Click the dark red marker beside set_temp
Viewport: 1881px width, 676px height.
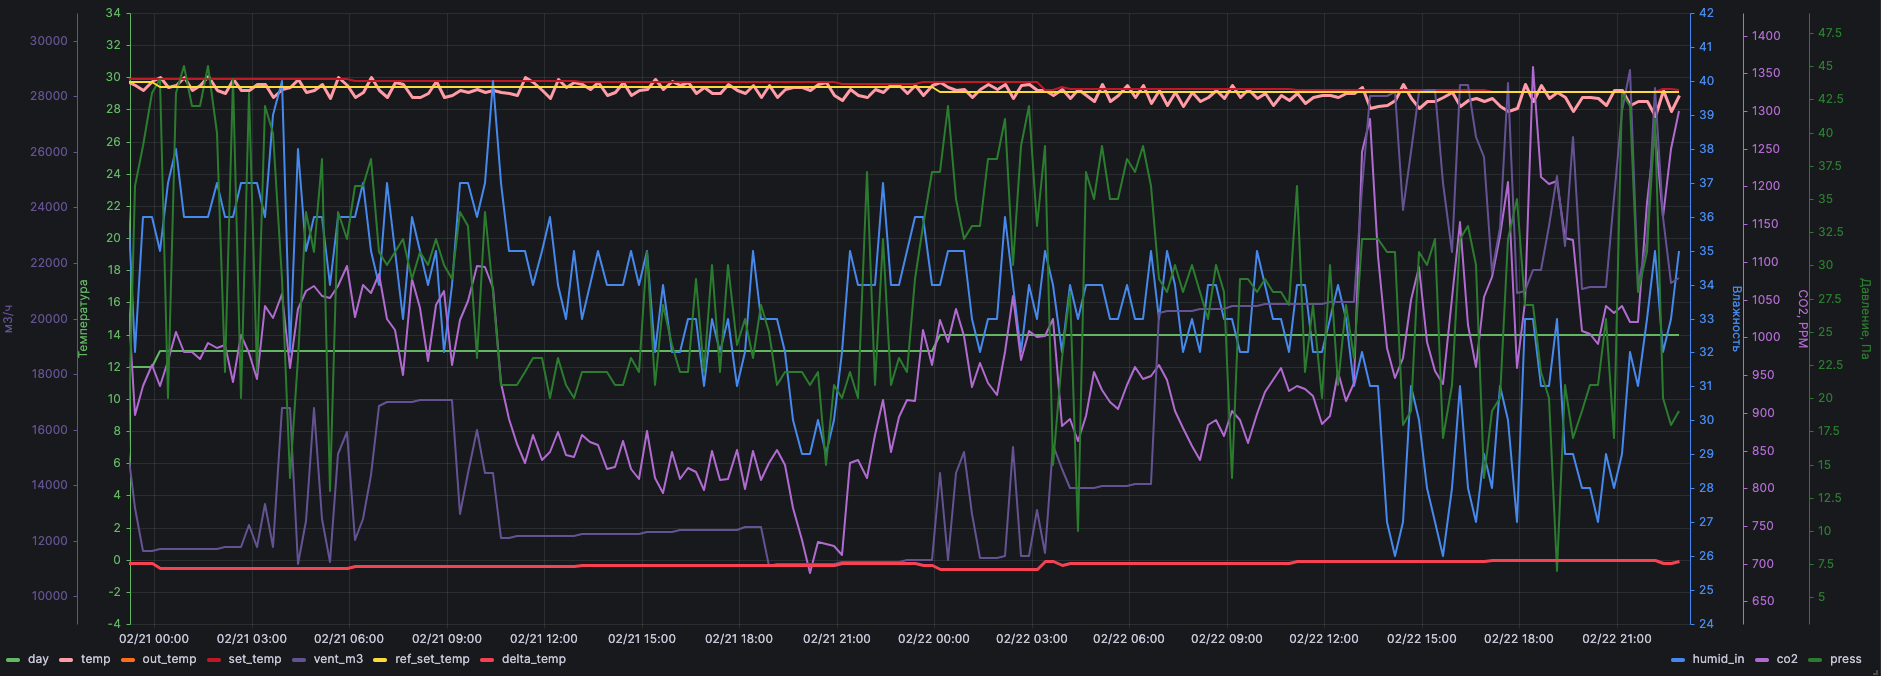(x=214, y=660)
